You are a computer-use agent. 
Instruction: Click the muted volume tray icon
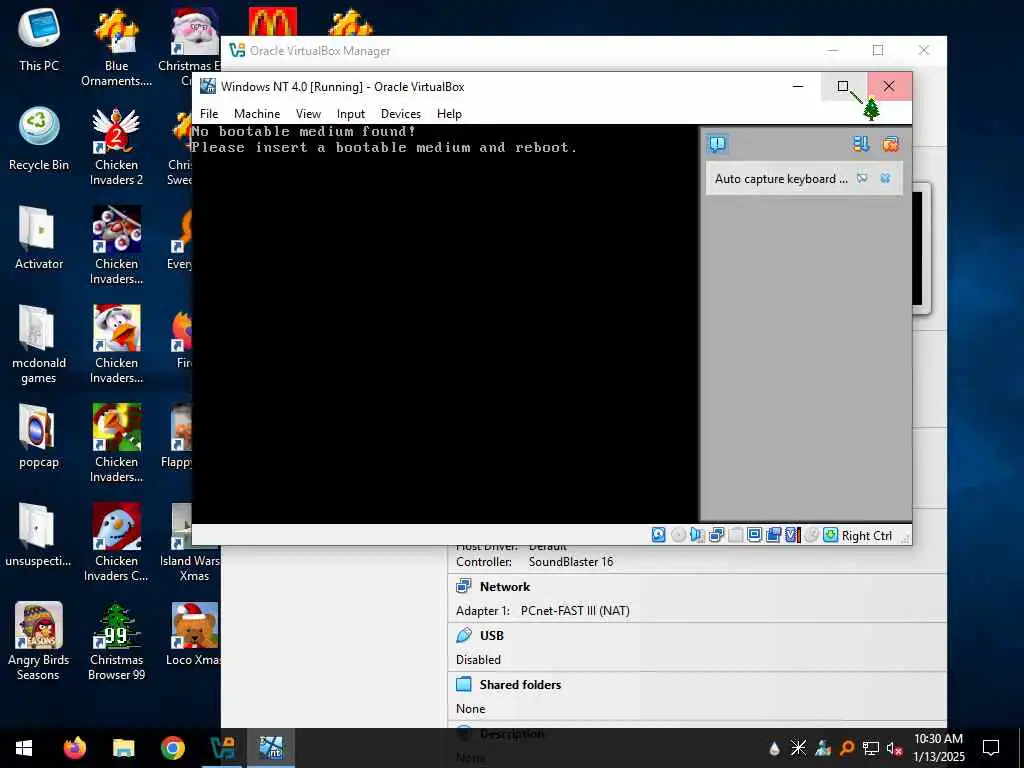(894, 748)
